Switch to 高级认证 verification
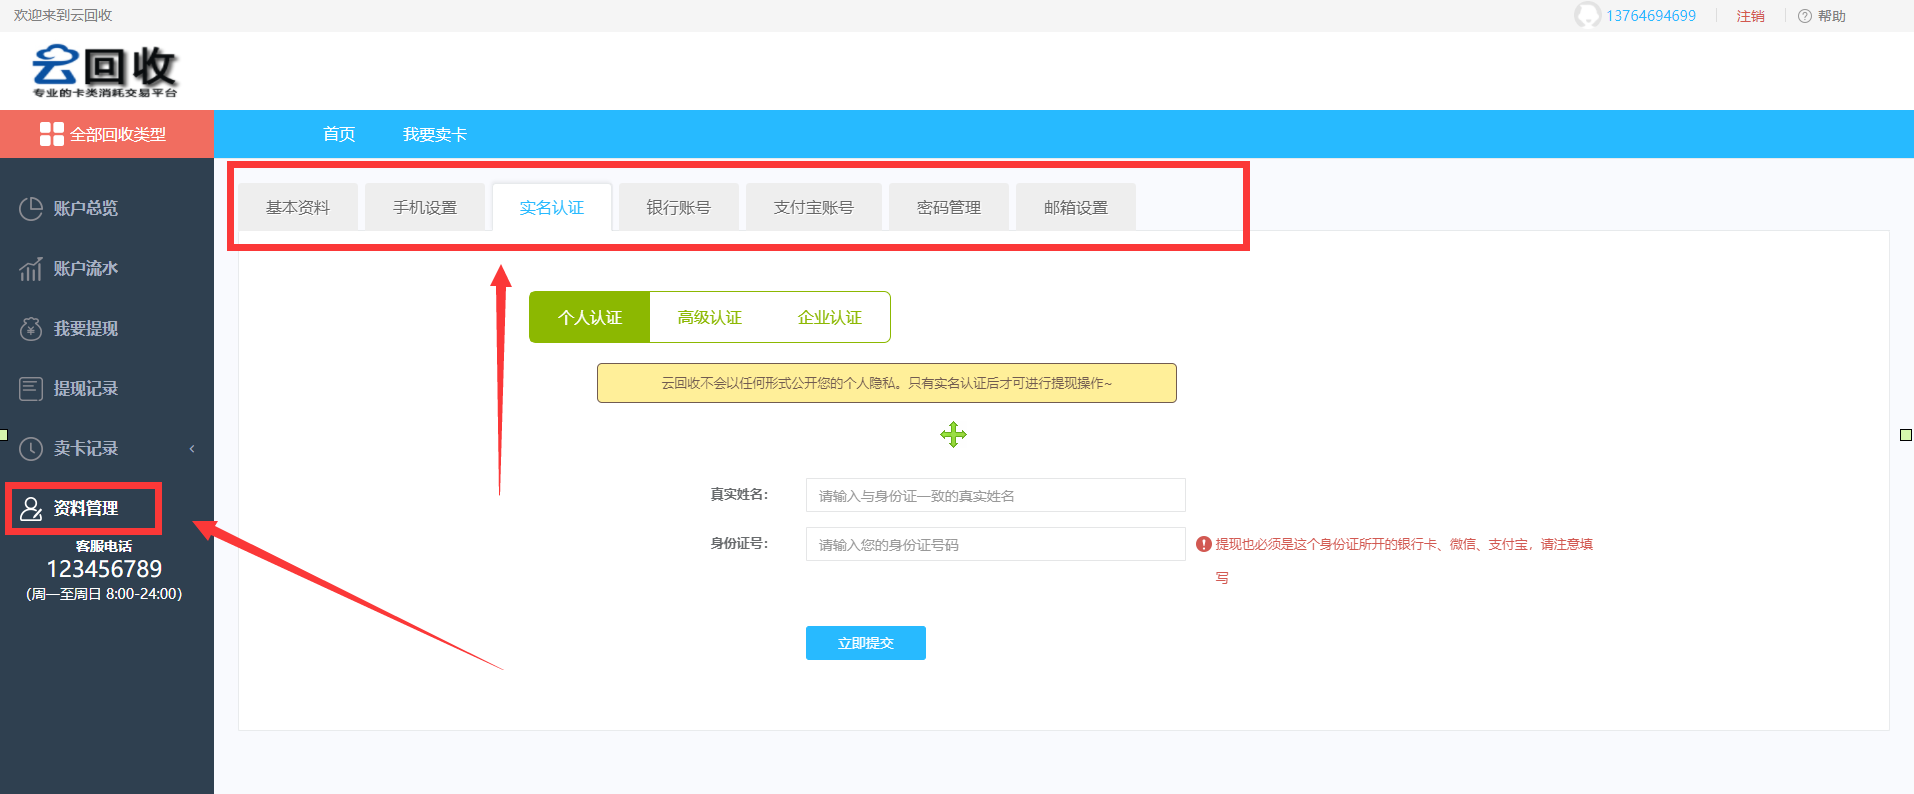Viewport: 1914px width, 794px height. tap(710, 317)
